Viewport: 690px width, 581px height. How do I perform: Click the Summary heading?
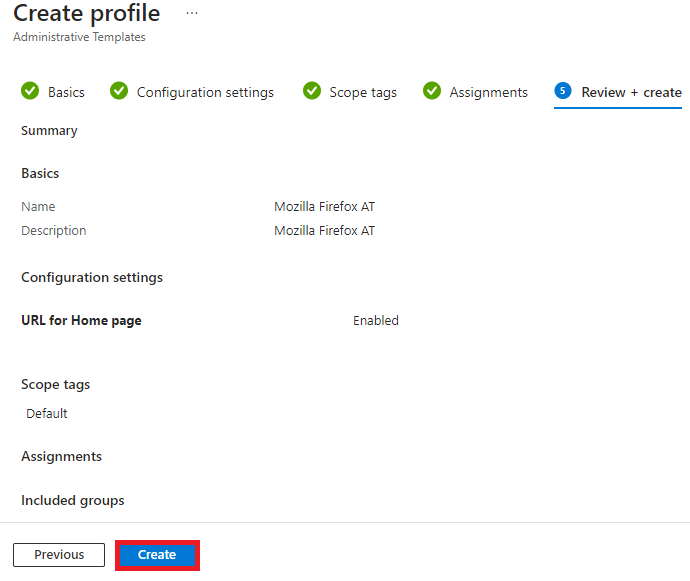49,131
